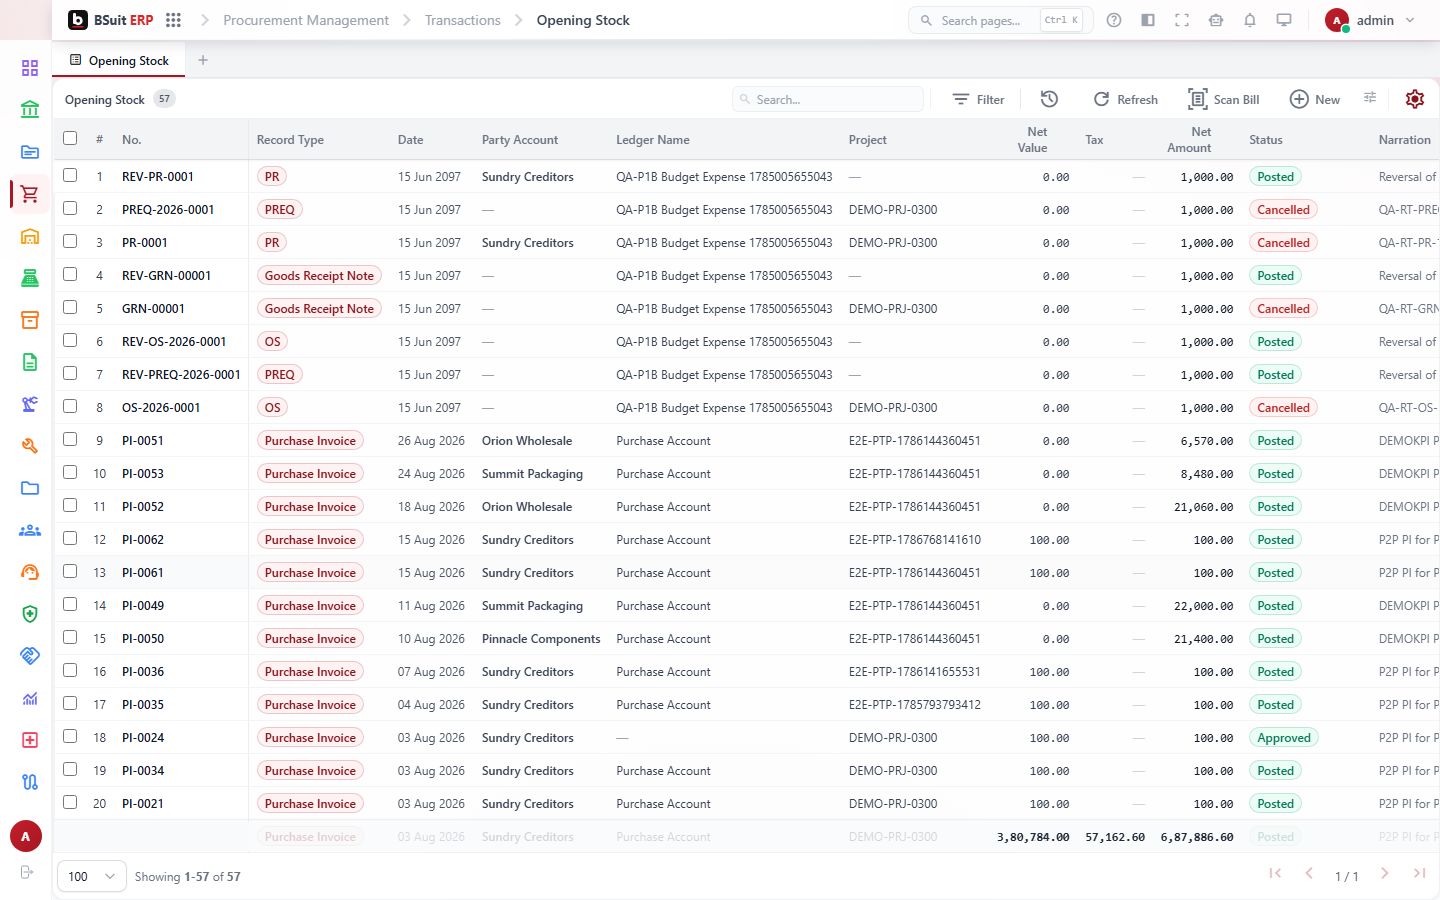
Task: Navigate to Procurement Management breadcrumb
Action: 306,20
